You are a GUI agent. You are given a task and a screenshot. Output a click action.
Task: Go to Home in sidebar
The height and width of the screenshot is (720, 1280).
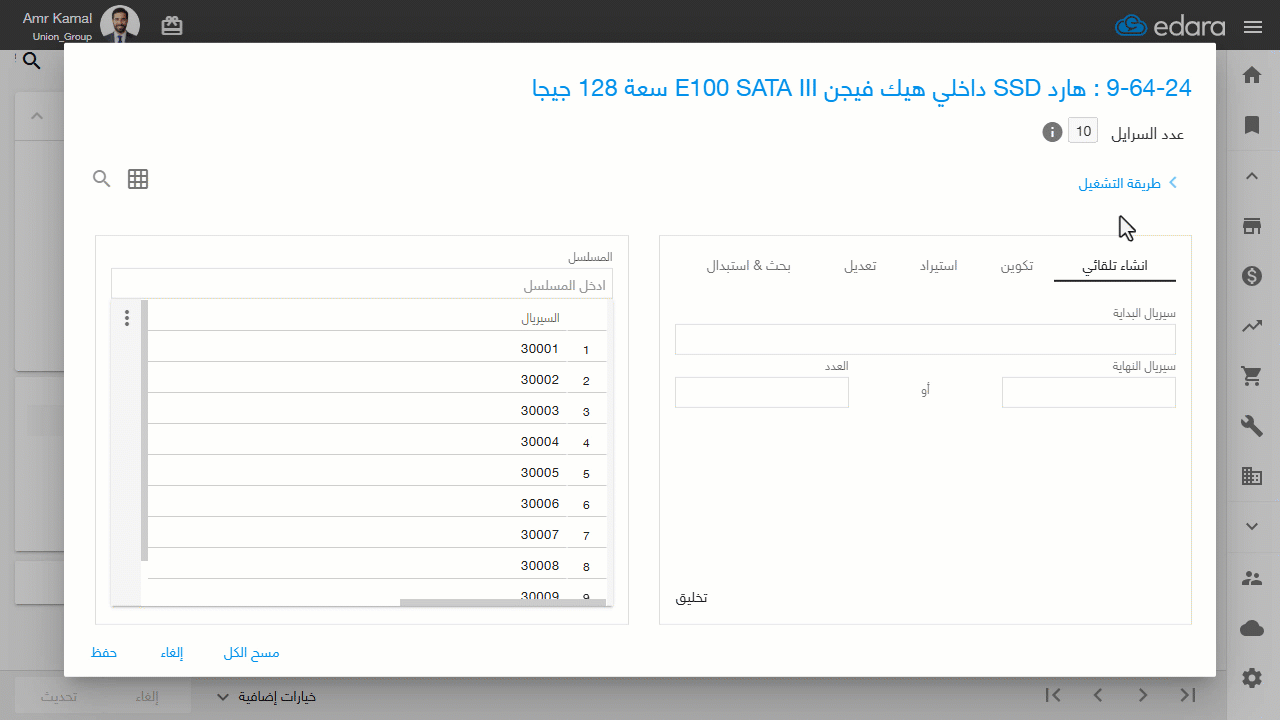(x=1251, y=75)
